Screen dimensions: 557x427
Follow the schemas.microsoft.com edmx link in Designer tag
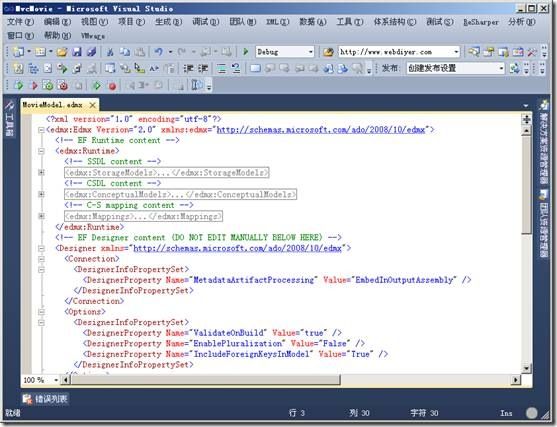point(237,248)
